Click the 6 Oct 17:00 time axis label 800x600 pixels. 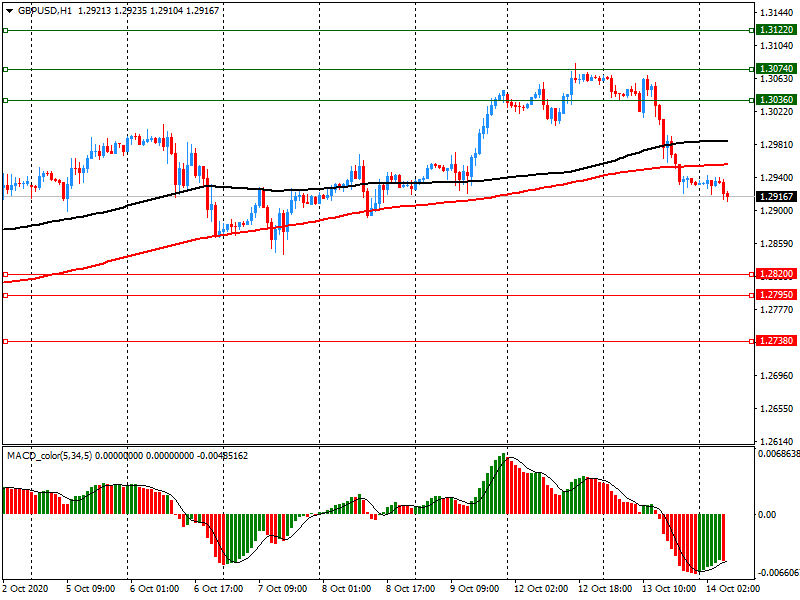click(219, 589)
